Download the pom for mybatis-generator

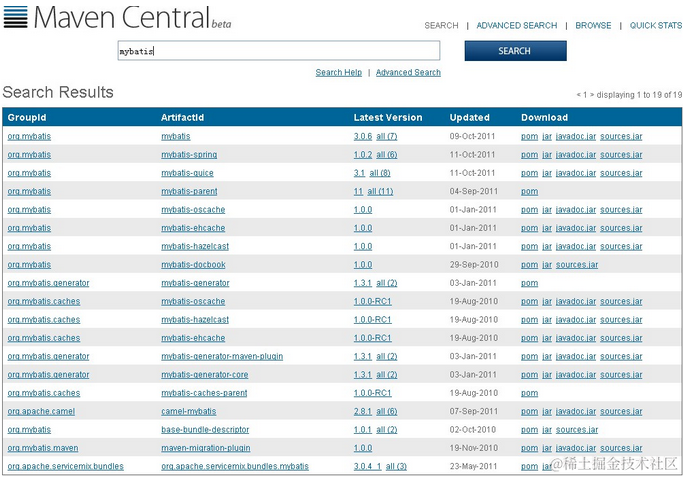point(529,283)
